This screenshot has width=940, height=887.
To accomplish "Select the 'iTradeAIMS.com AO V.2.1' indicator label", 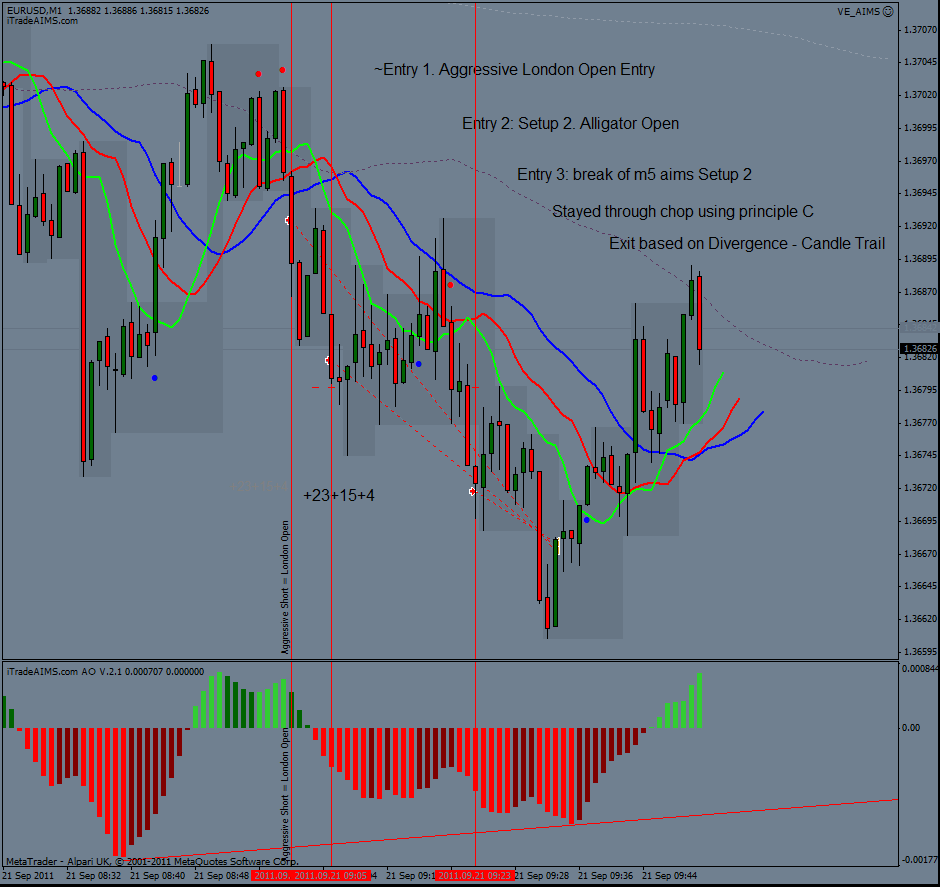I will pyautogui.click(x=64, y=672).
